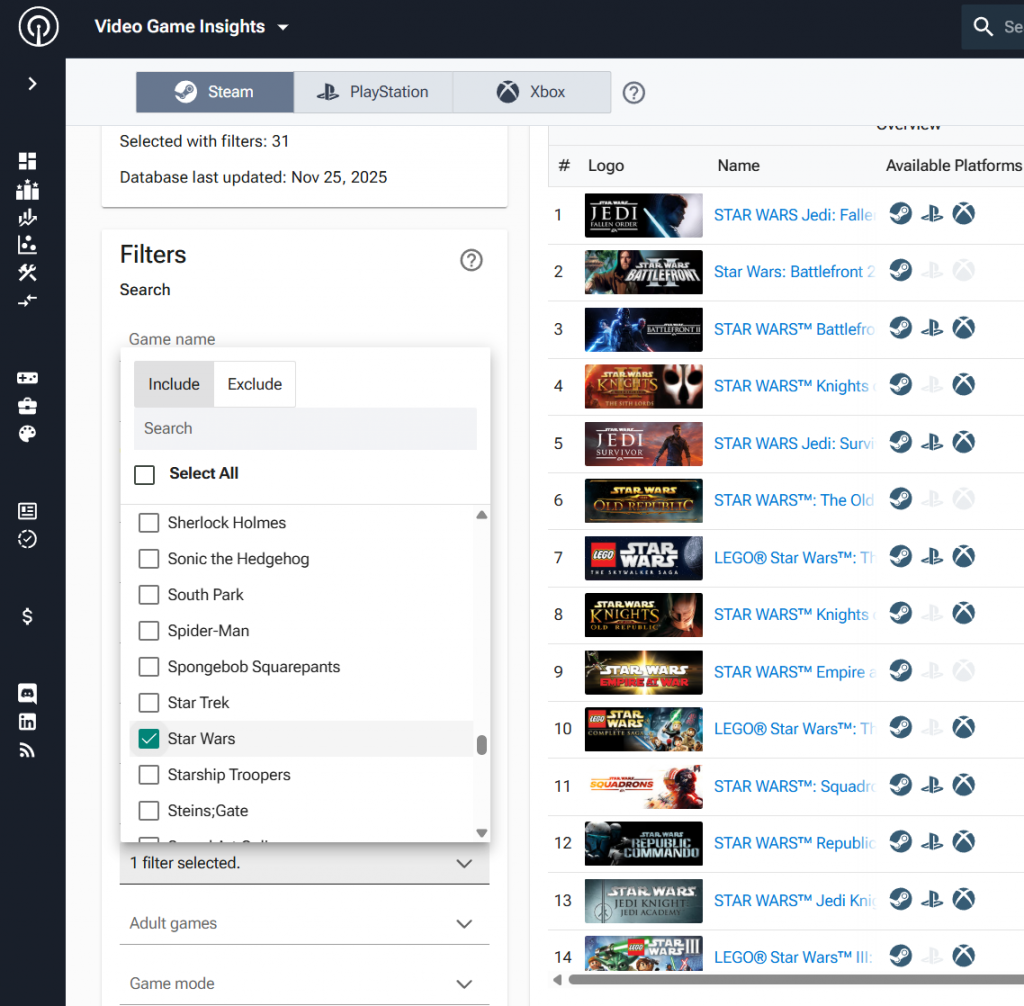The height and width of the screenshot is (1006, 1024).
Task: Uncheck the Star Wars checkbox
Action: (149, 739)
